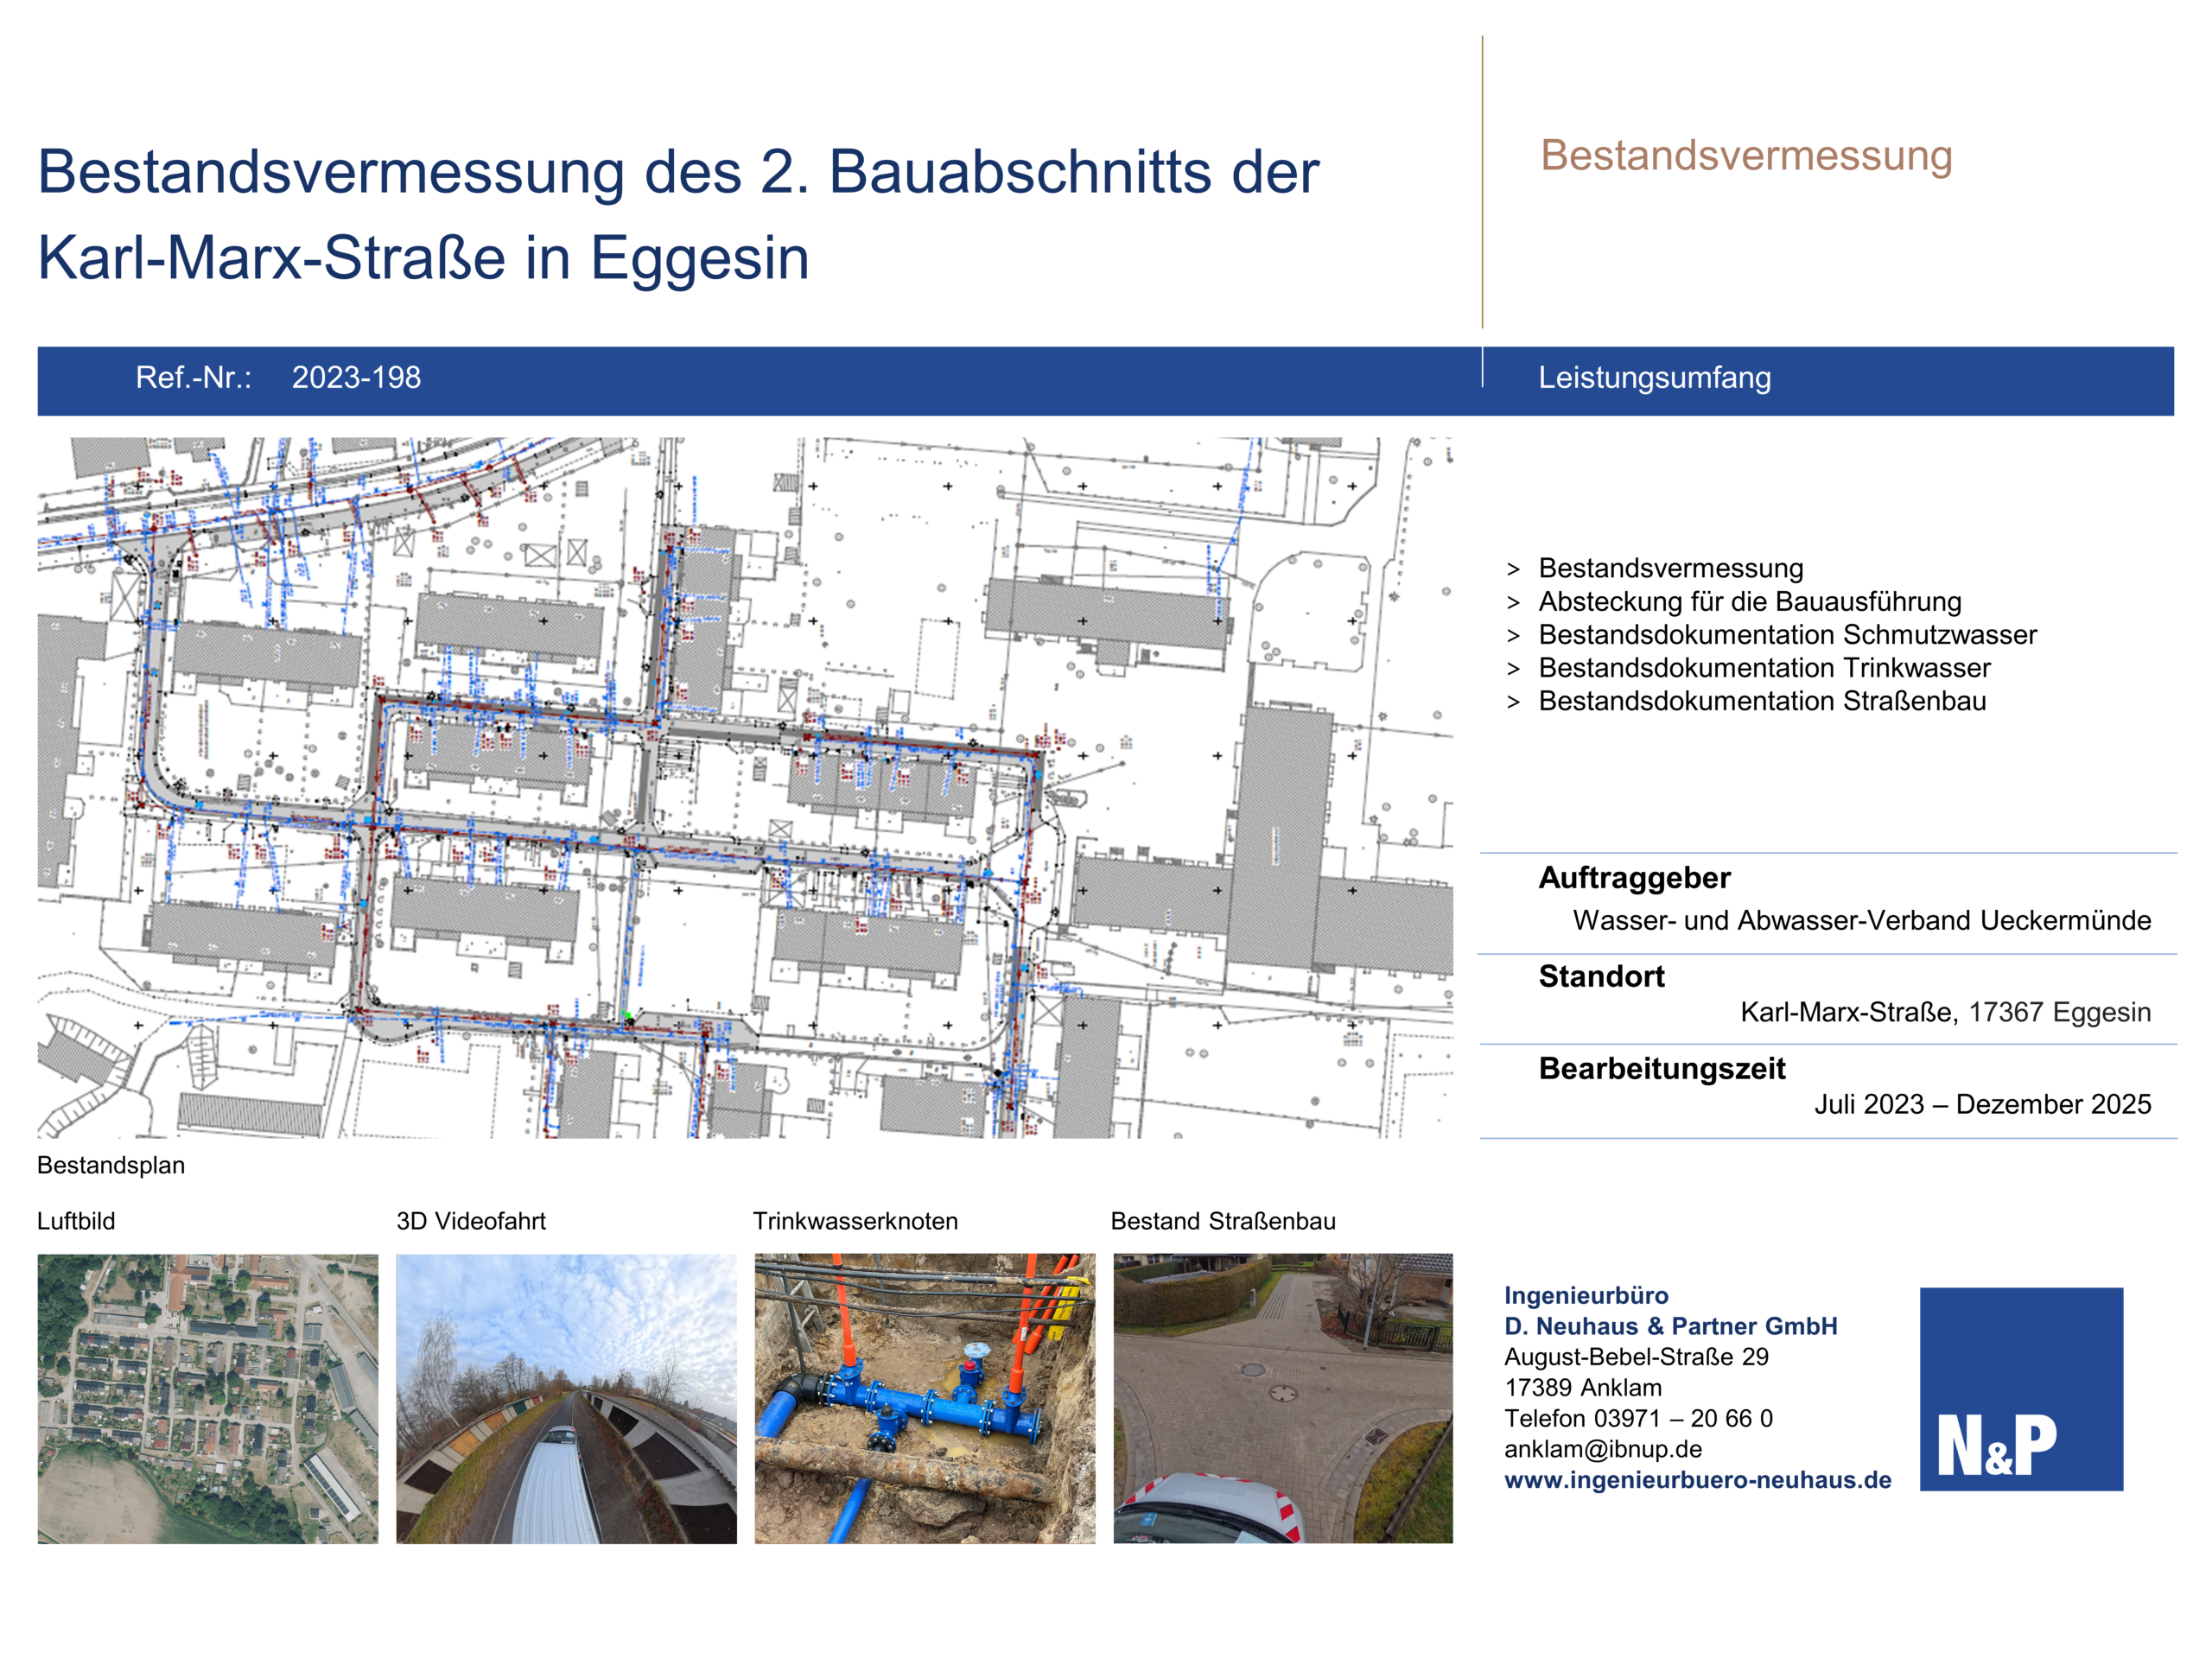2212x1659 pixels.
Task: Open the www.ingenieurbuero-neuhaus.de website link
Action: click(1697, 1480)
